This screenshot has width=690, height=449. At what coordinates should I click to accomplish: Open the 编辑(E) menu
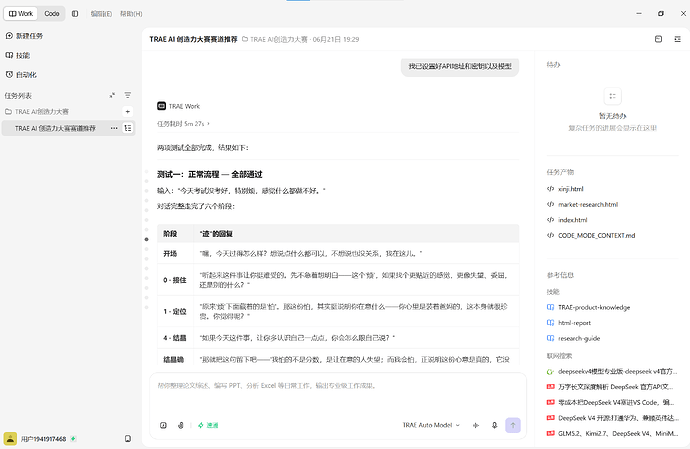[101, 14]
